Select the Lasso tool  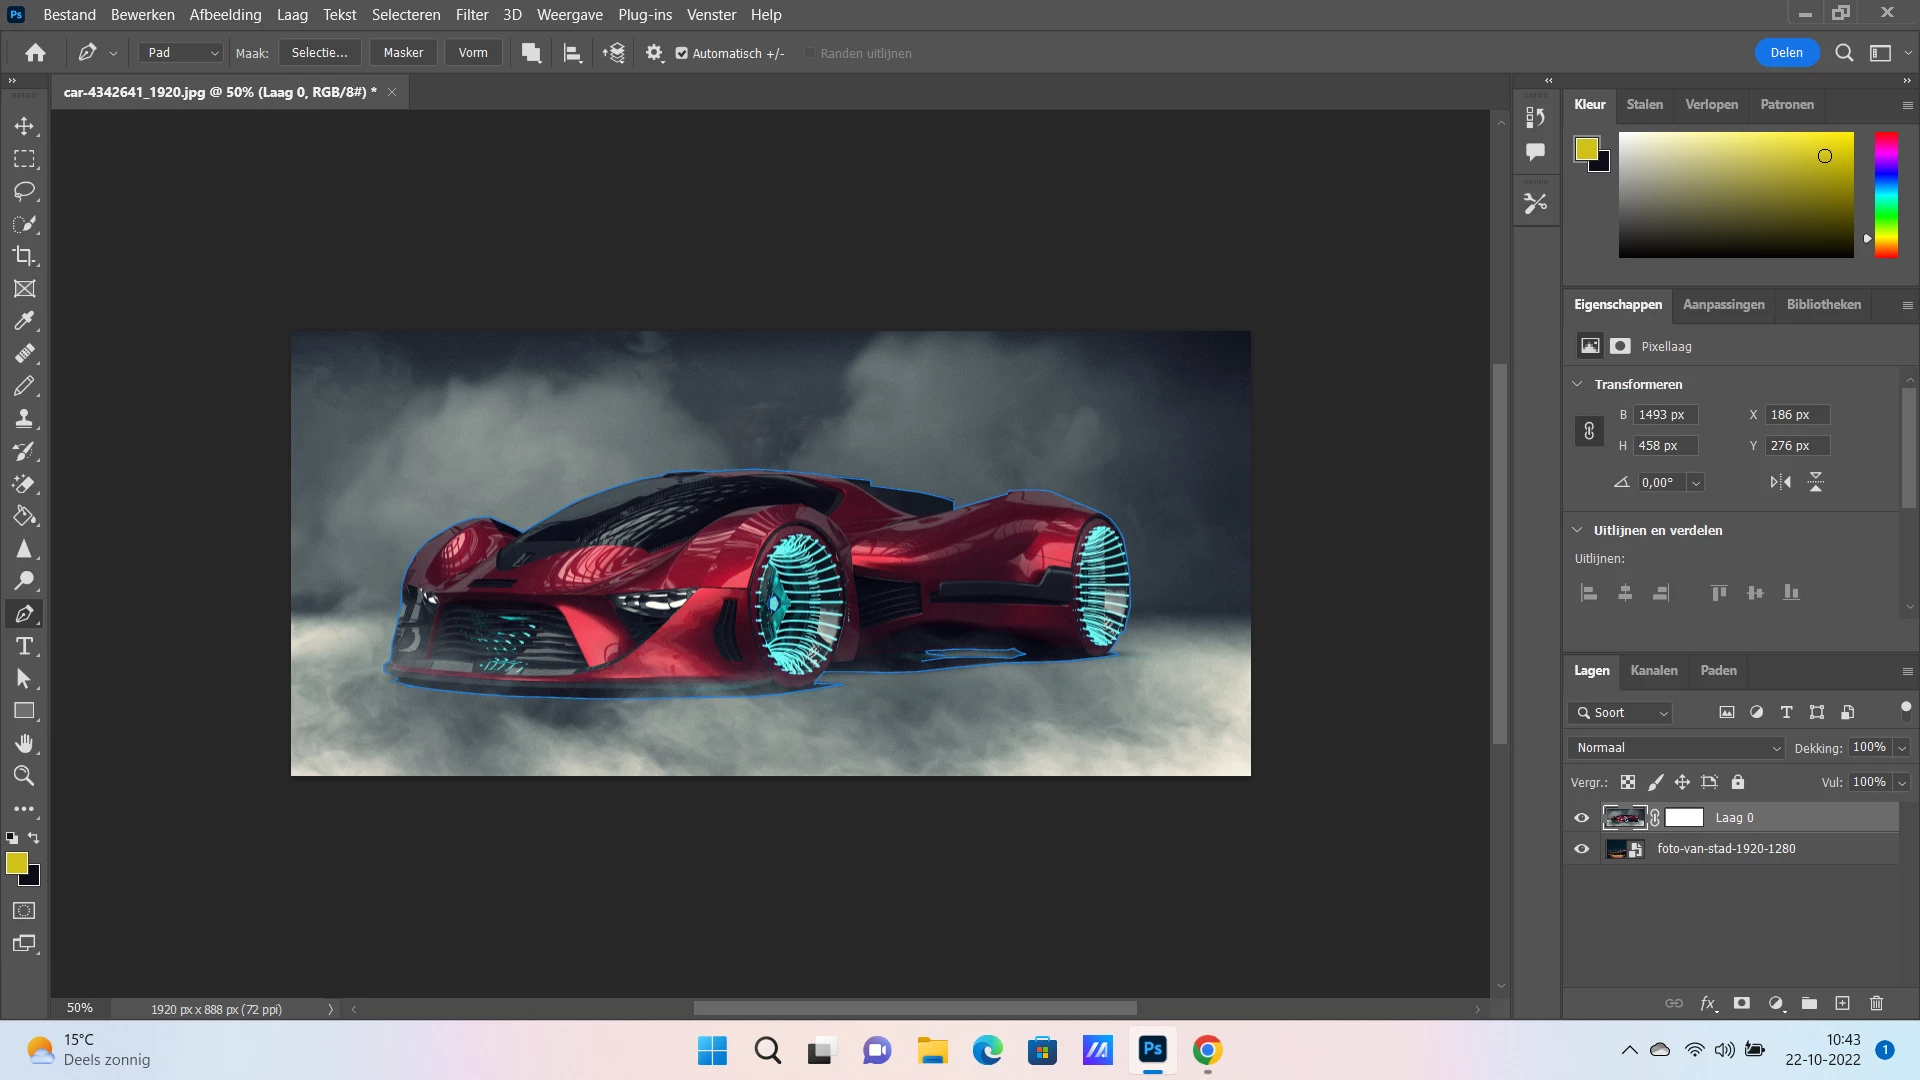pyautogui.click(x=24, y=191)
